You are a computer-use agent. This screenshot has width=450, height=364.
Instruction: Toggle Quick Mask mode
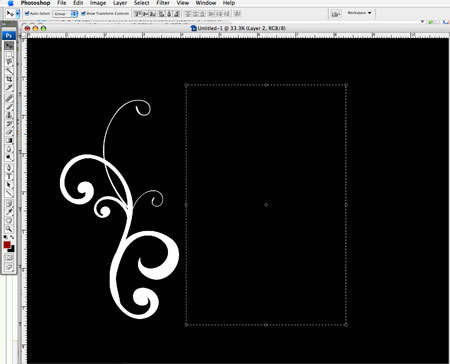pos(9,258)
